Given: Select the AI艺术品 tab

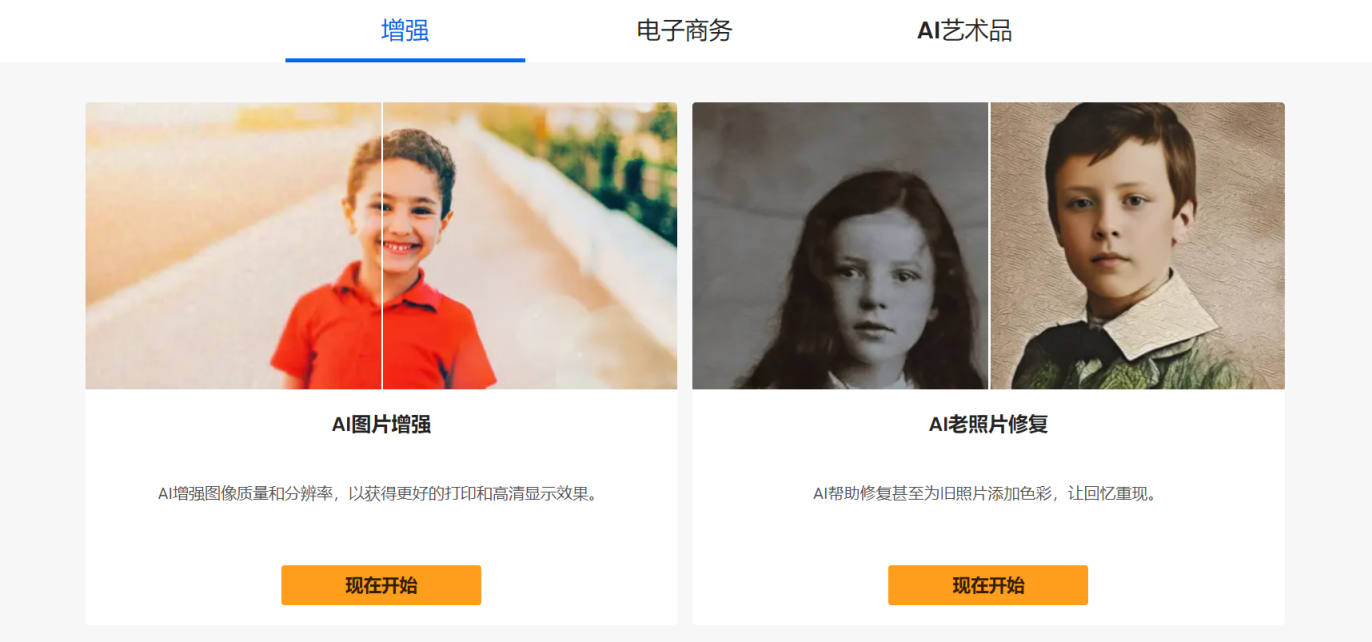Looking at the screenshot, I should (965, 30).
